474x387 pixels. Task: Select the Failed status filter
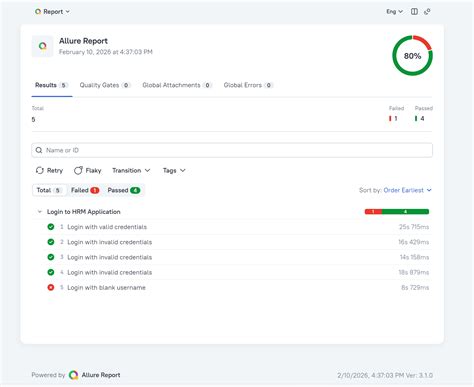click(x=85, y=190)
